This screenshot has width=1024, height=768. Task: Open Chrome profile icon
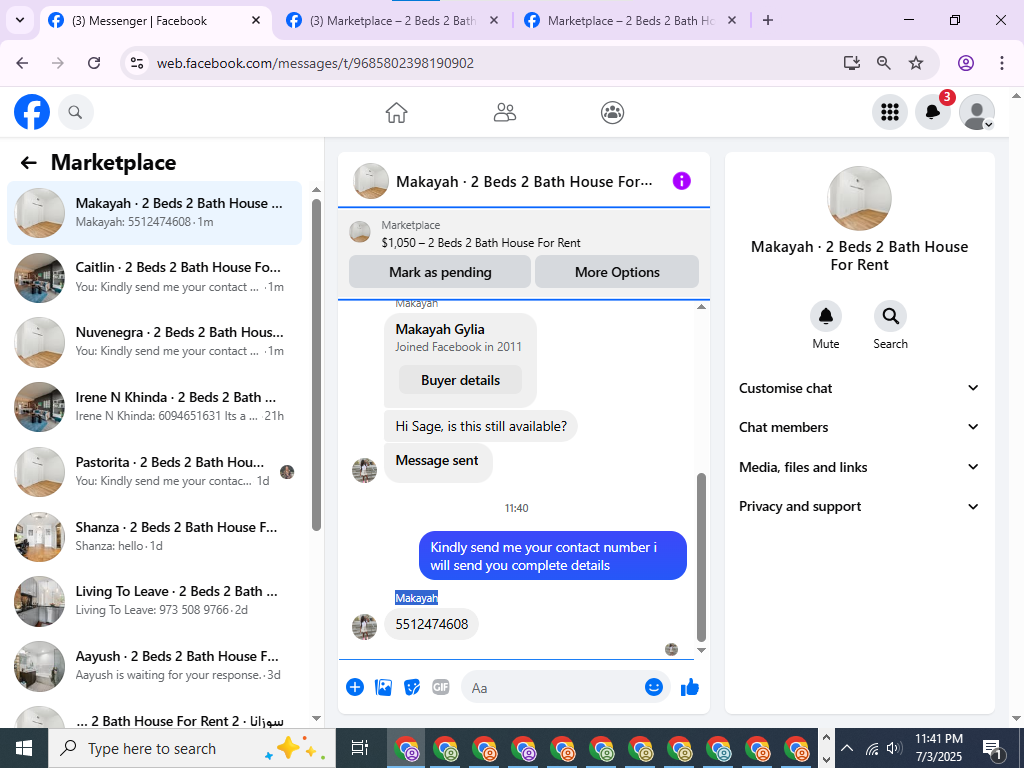pos(966,63)
